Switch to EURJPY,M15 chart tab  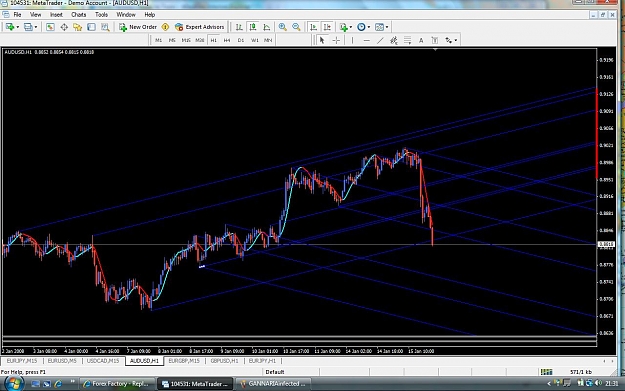coord(22,361)
